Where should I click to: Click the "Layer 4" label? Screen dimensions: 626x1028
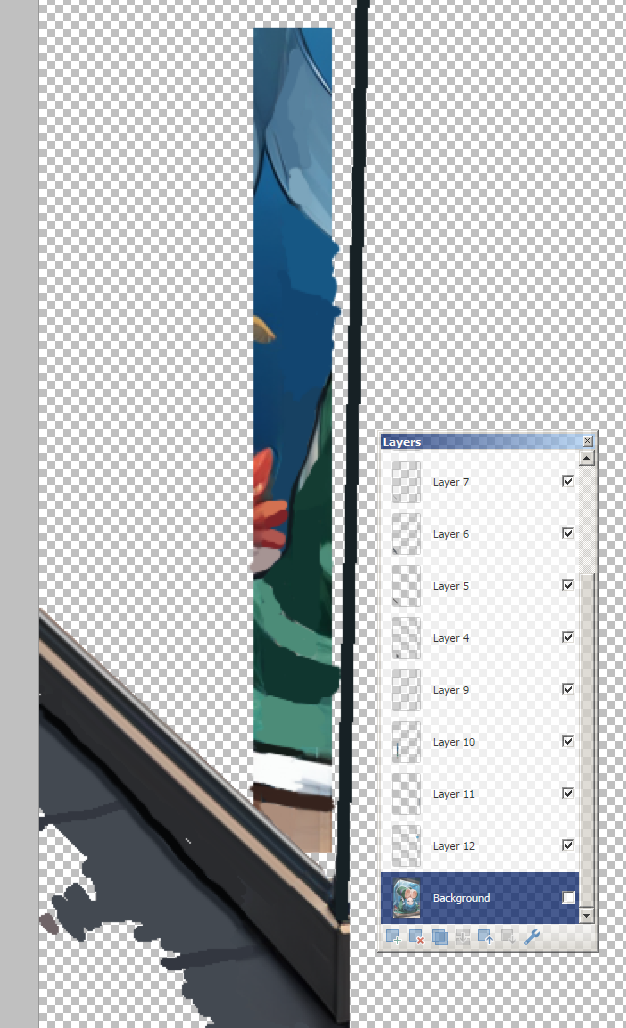[451, 638]
